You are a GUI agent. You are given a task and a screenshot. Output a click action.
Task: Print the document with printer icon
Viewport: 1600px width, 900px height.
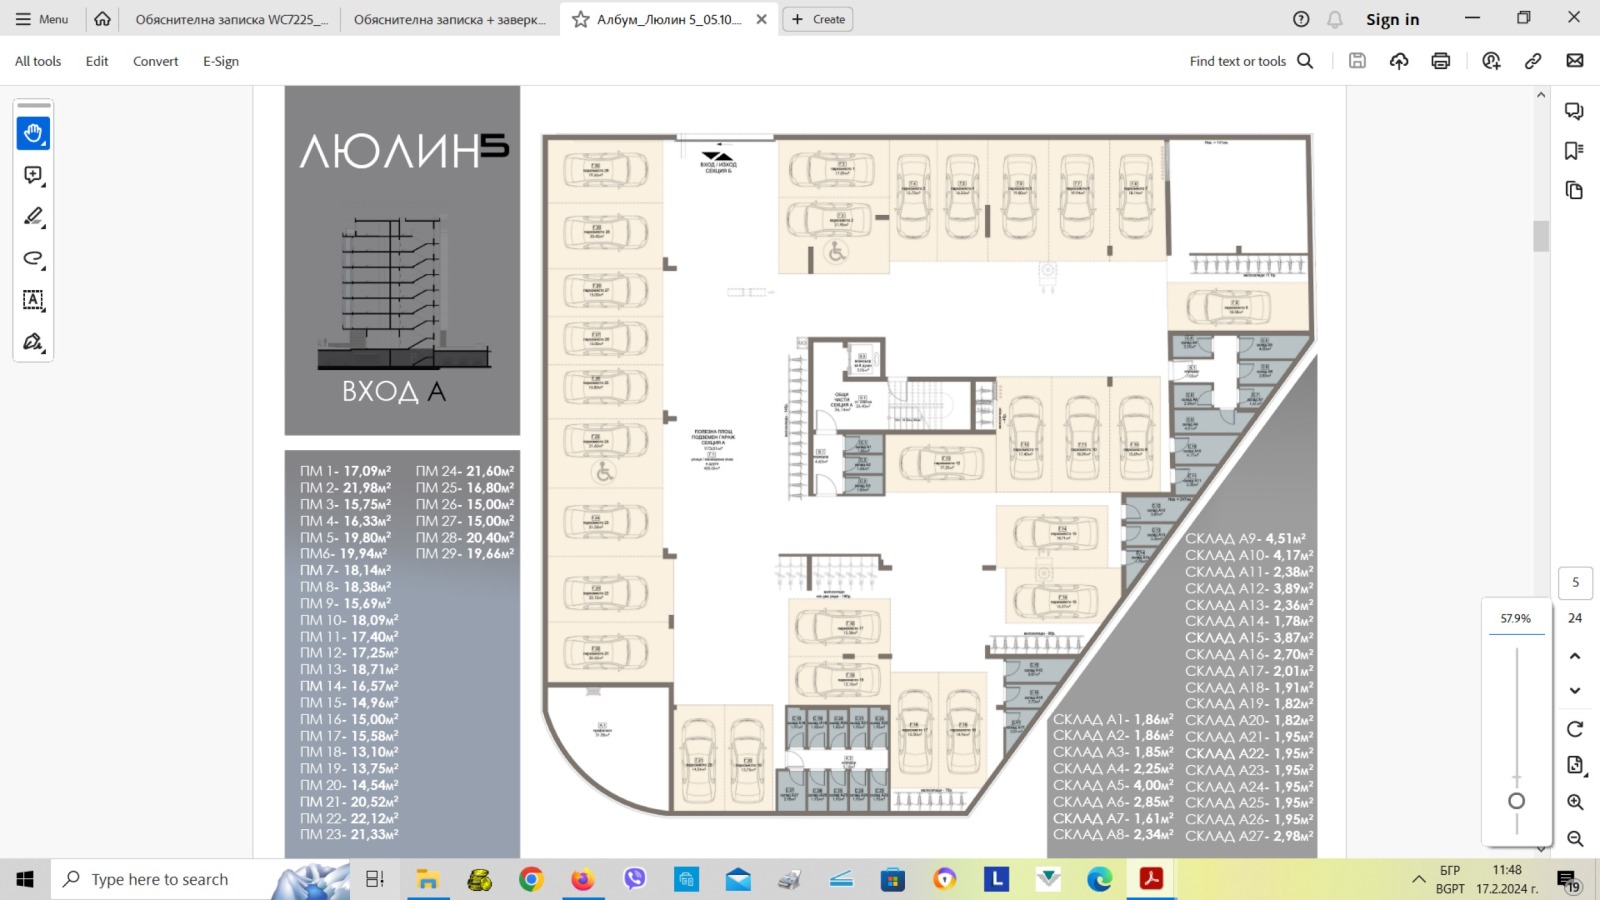1440,61
